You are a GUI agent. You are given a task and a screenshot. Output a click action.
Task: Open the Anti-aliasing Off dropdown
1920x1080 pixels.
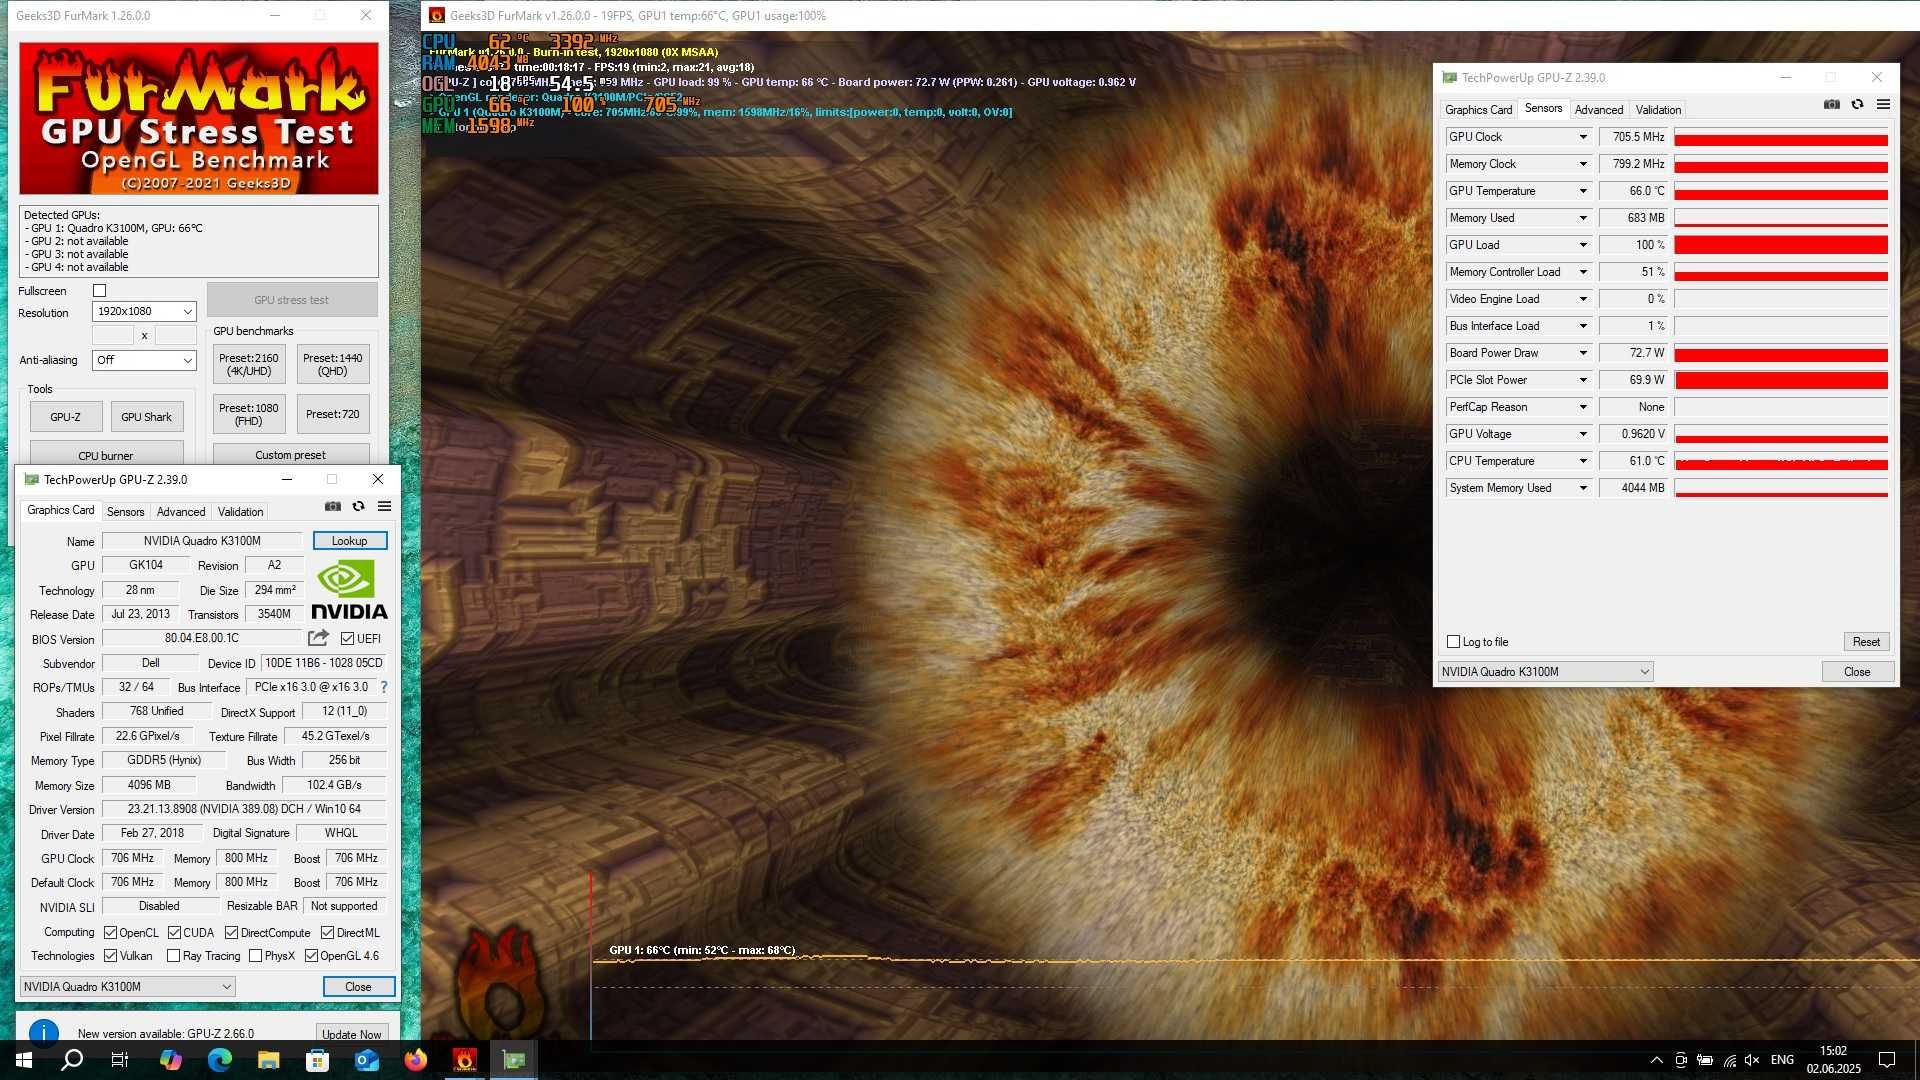pyautogui.click(x=144, y=360)
